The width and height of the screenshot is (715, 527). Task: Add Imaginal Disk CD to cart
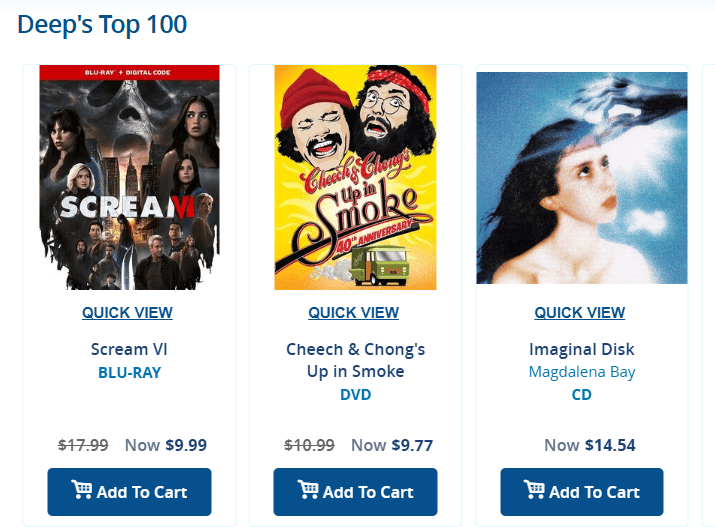pos(581,492)
